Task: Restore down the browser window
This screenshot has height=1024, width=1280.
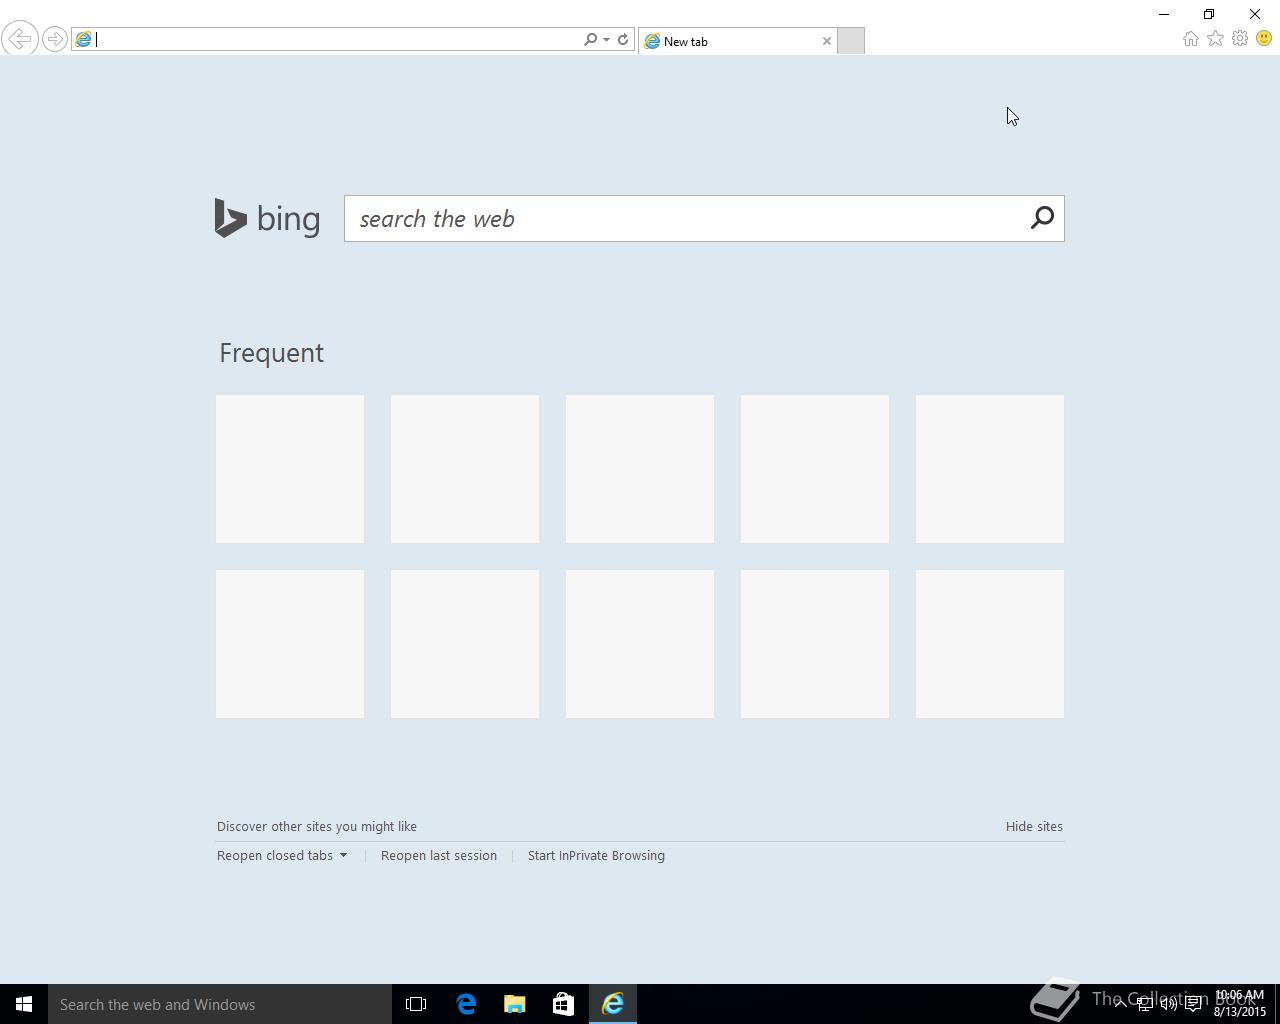Action: click(x=1209, y=14)
